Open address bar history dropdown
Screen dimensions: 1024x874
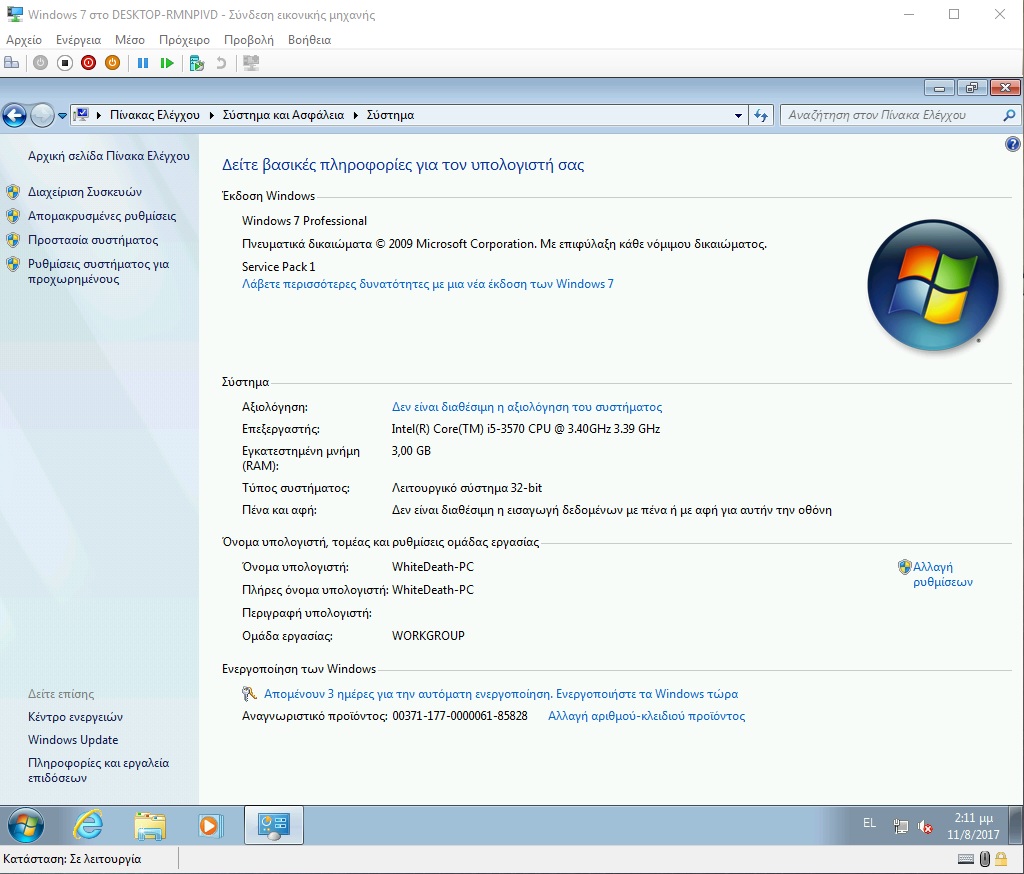(x=738, y=116)
